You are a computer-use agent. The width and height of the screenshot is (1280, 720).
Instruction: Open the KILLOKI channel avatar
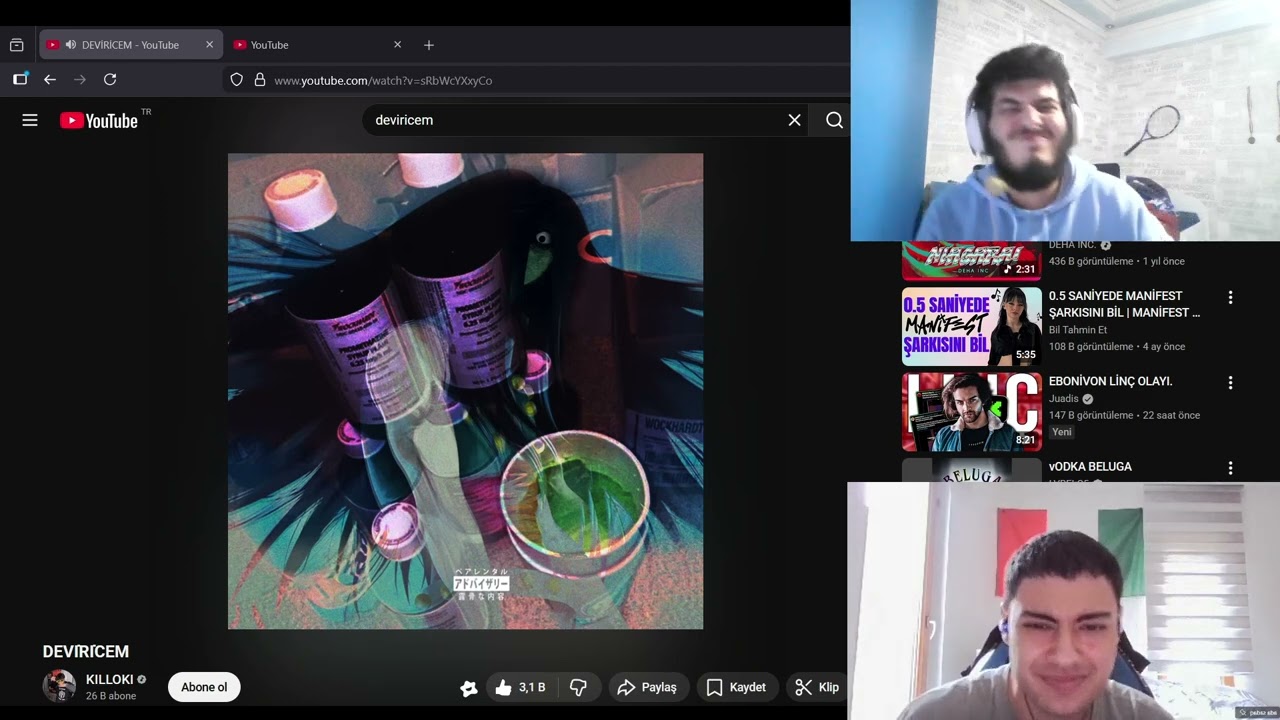coord(59,686)
